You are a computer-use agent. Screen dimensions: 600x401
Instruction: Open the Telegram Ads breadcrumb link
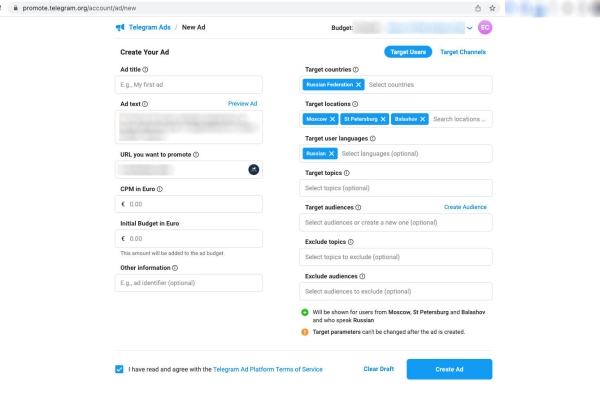[150, 28]
